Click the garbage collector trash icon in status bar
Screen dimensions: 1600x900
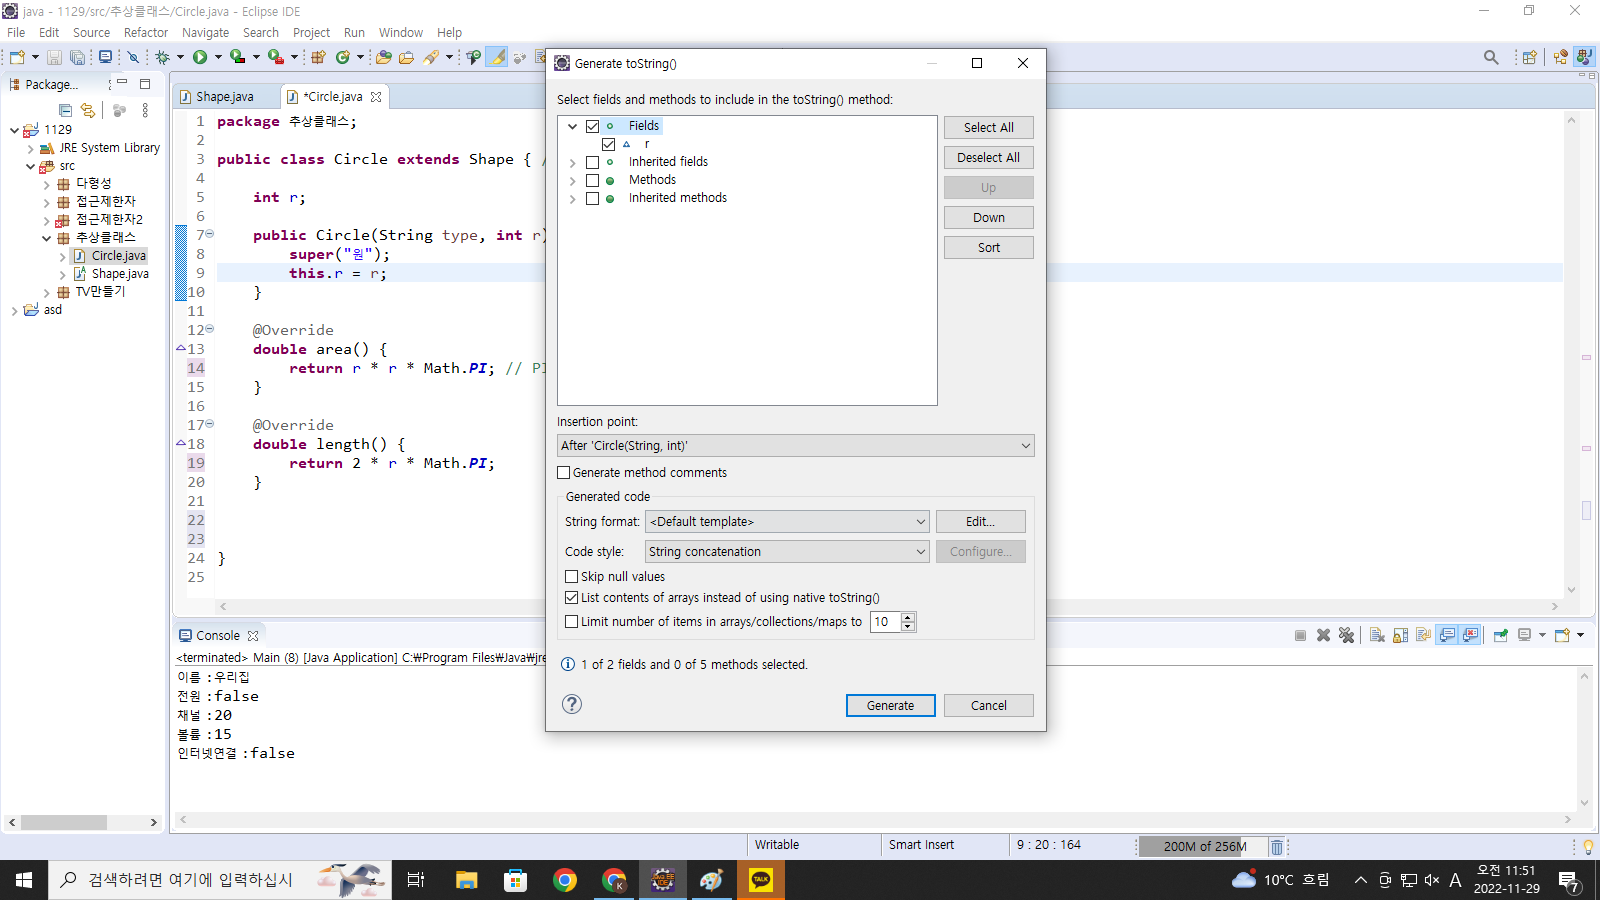click(x=1277, y=847)
